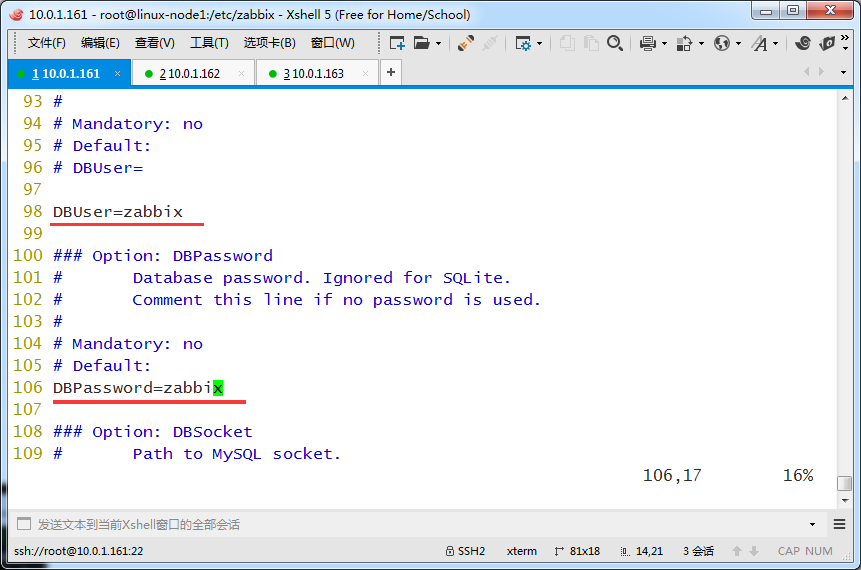Open the 查看(V) menu
This screenshot has height=570, width=861.
click(155, 43)
